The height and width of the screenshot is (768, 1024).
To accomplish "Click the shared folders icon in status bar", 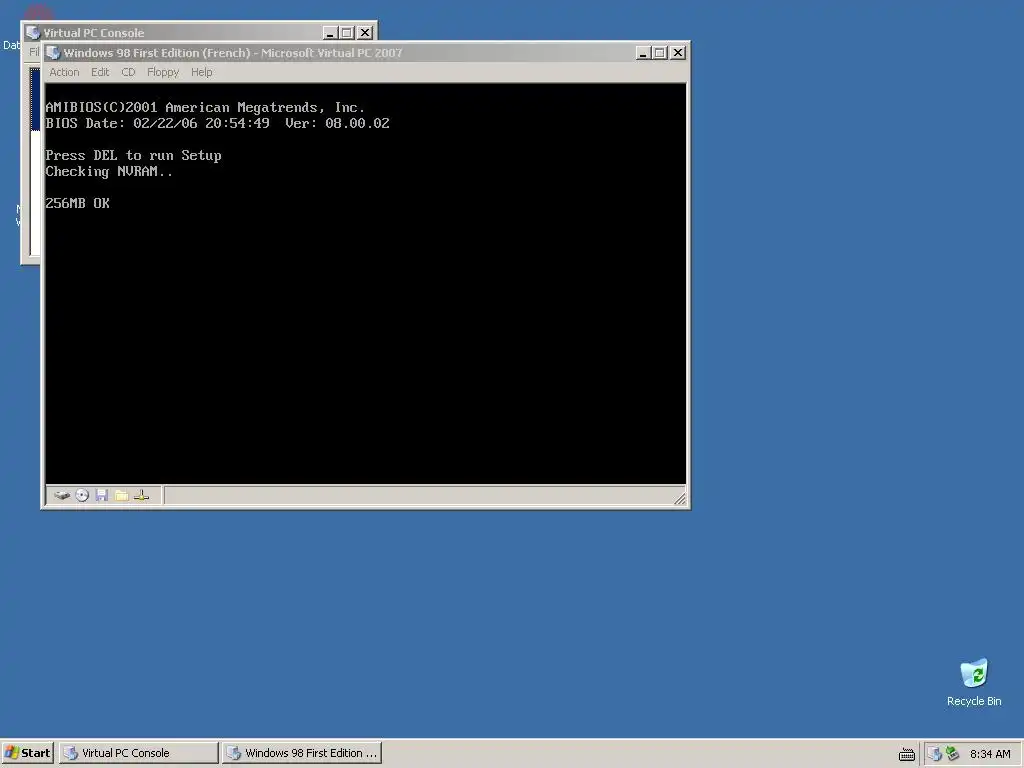I will pyautogui.click(x=121, y=495).
